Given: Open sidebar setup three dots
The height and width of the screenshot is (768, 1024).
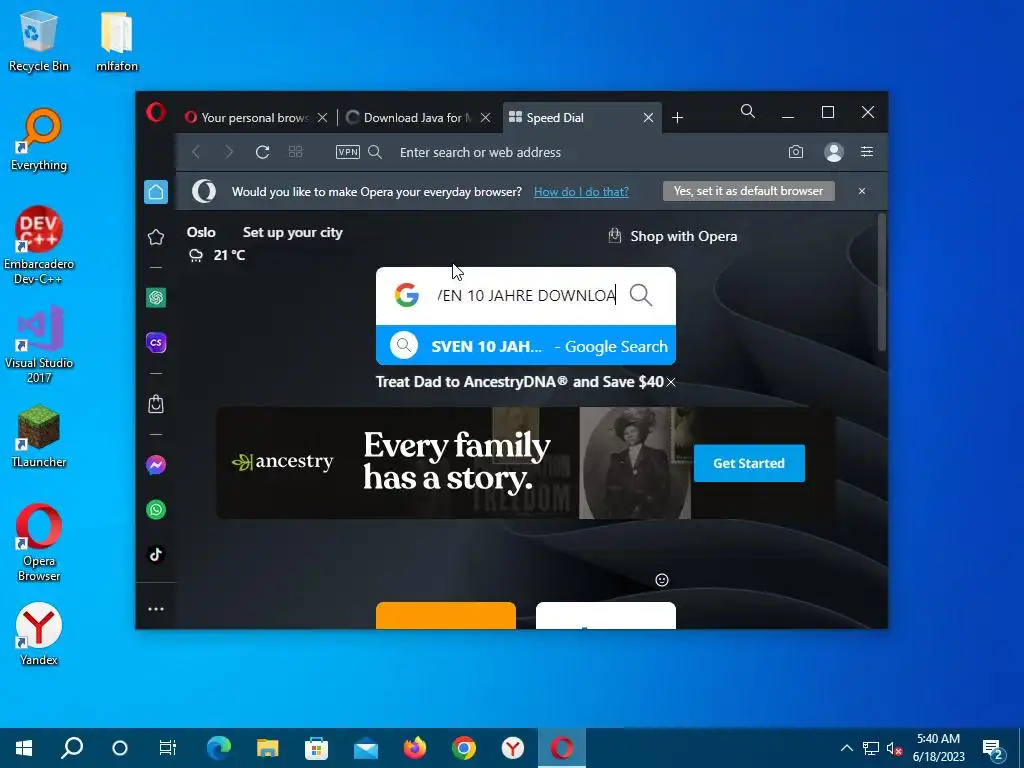Looking at the screenshot, I should click(155, 609).
